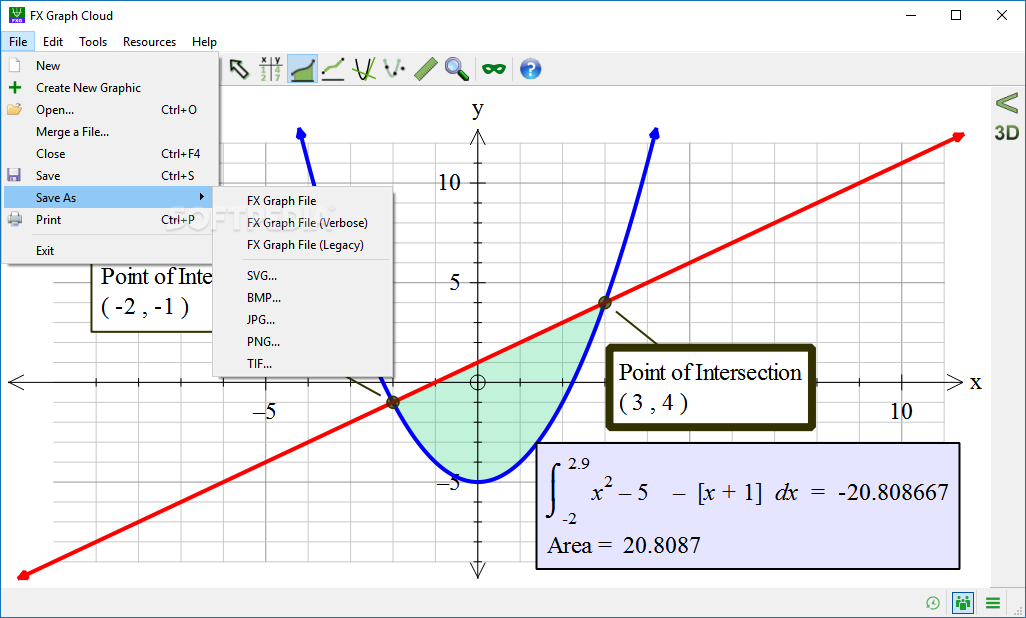Select the tangent line to parabola tool
The image size is (1026, 618).
tap(364, 69)
